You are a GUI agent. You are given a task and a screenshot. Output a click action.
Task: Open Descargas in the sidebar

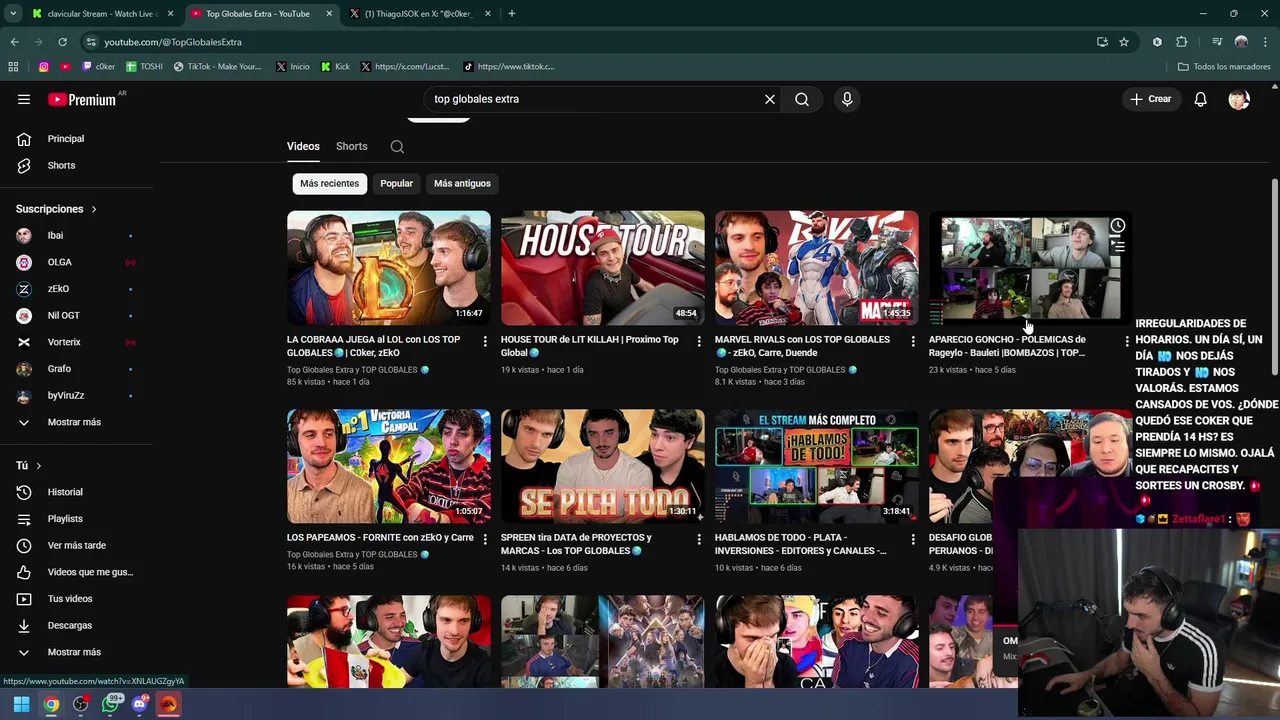[72, 625]
